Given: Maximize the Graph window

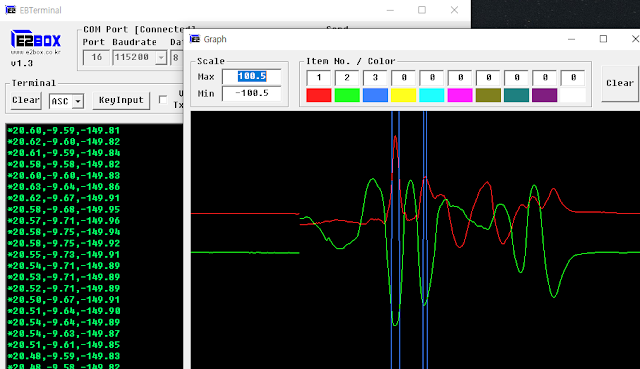Looking at the screenshot, I should pyautogui.click(x=603, y=39).
